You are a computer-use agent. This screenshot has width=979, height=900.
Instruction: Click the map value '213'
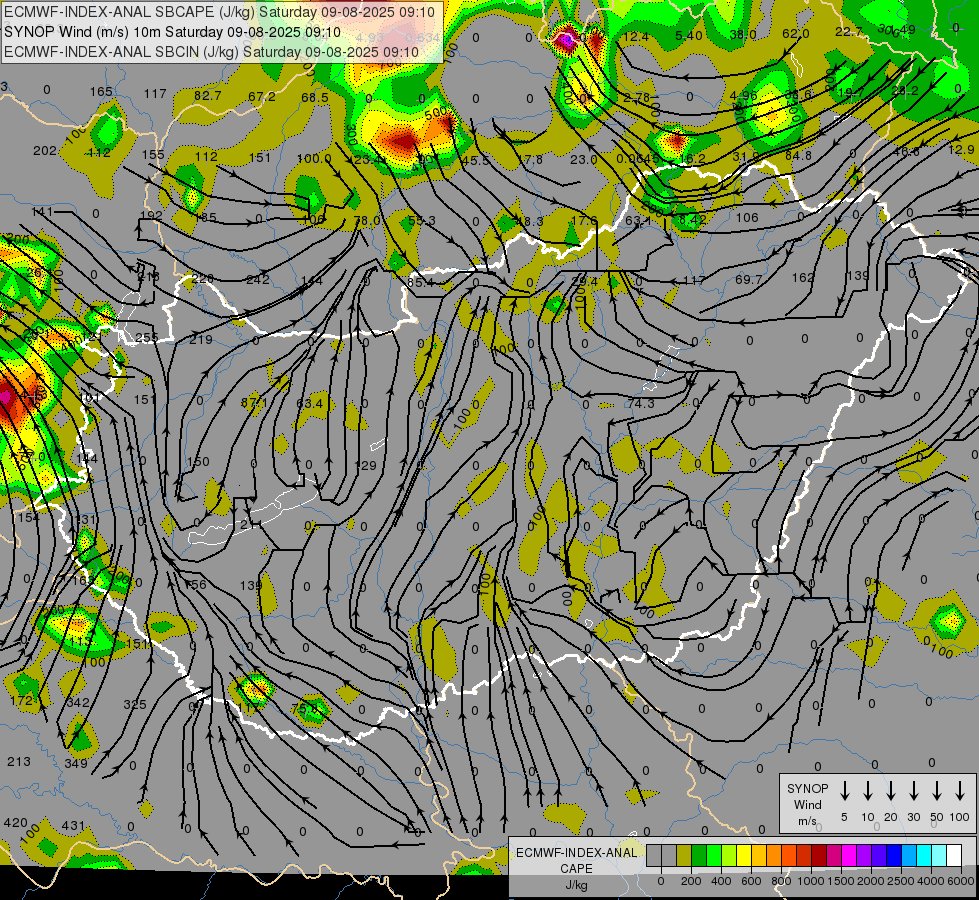pos(19,761)
